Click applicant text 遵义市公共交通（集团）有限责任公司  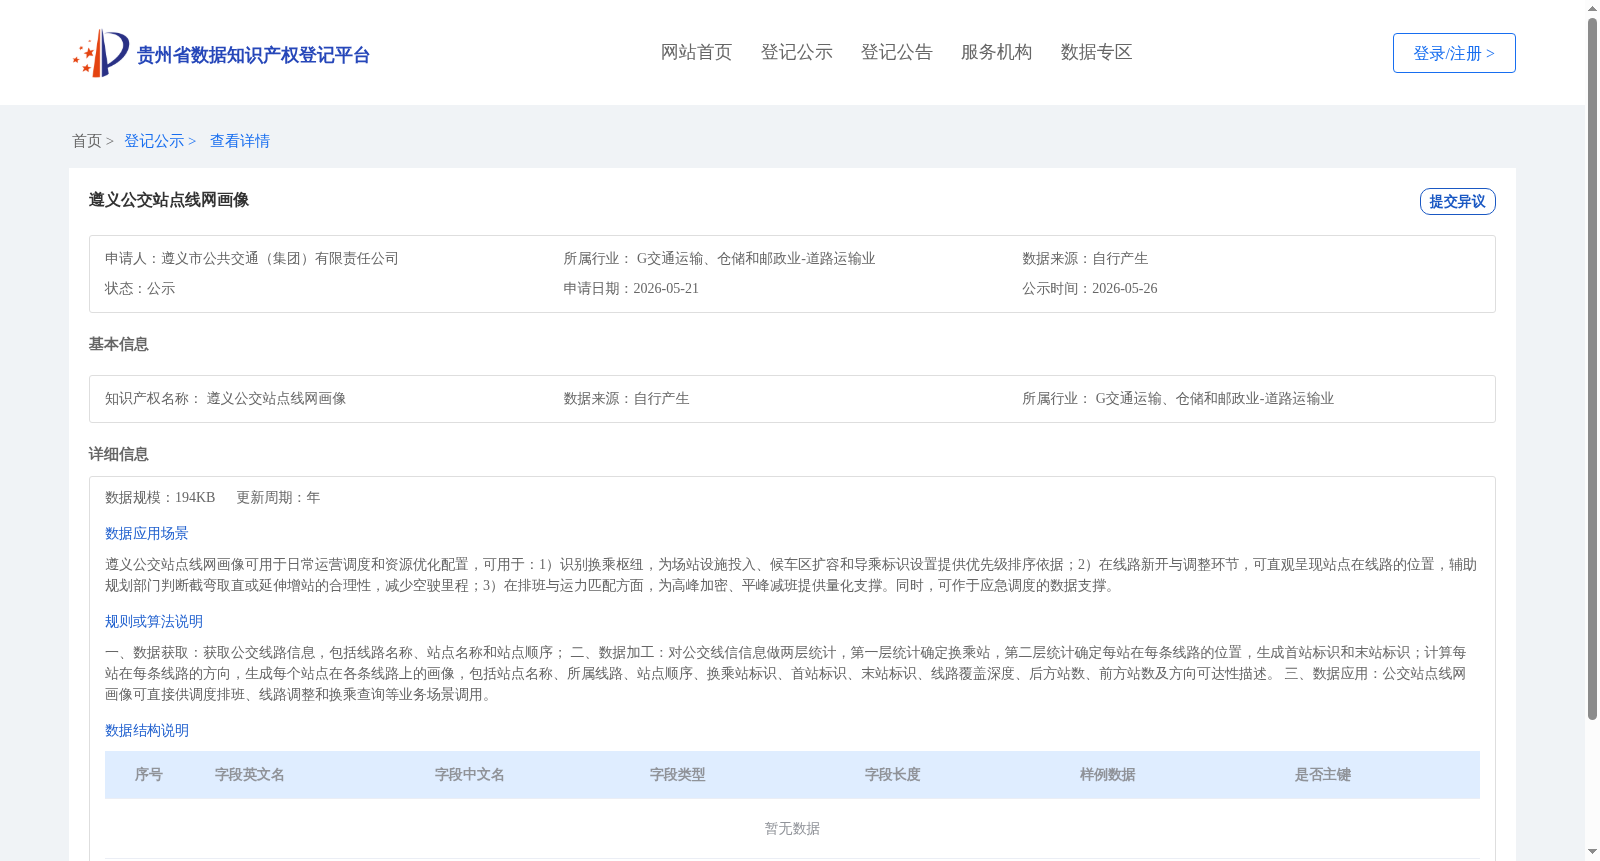click(280, 258)
